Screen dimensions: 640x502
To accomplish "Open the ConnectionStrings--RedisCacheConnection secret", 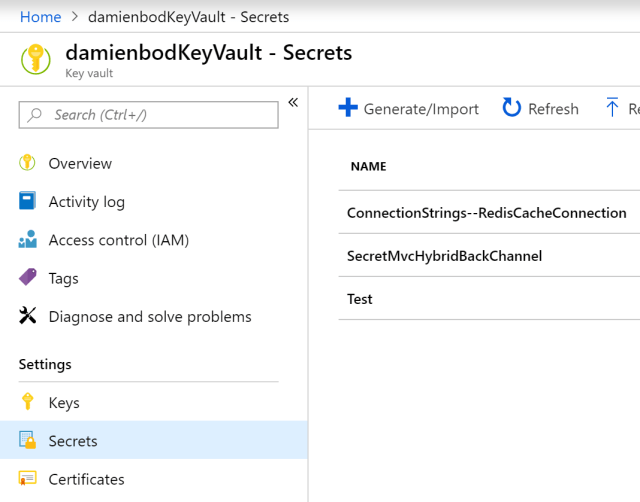I will (x=486, y=212).
